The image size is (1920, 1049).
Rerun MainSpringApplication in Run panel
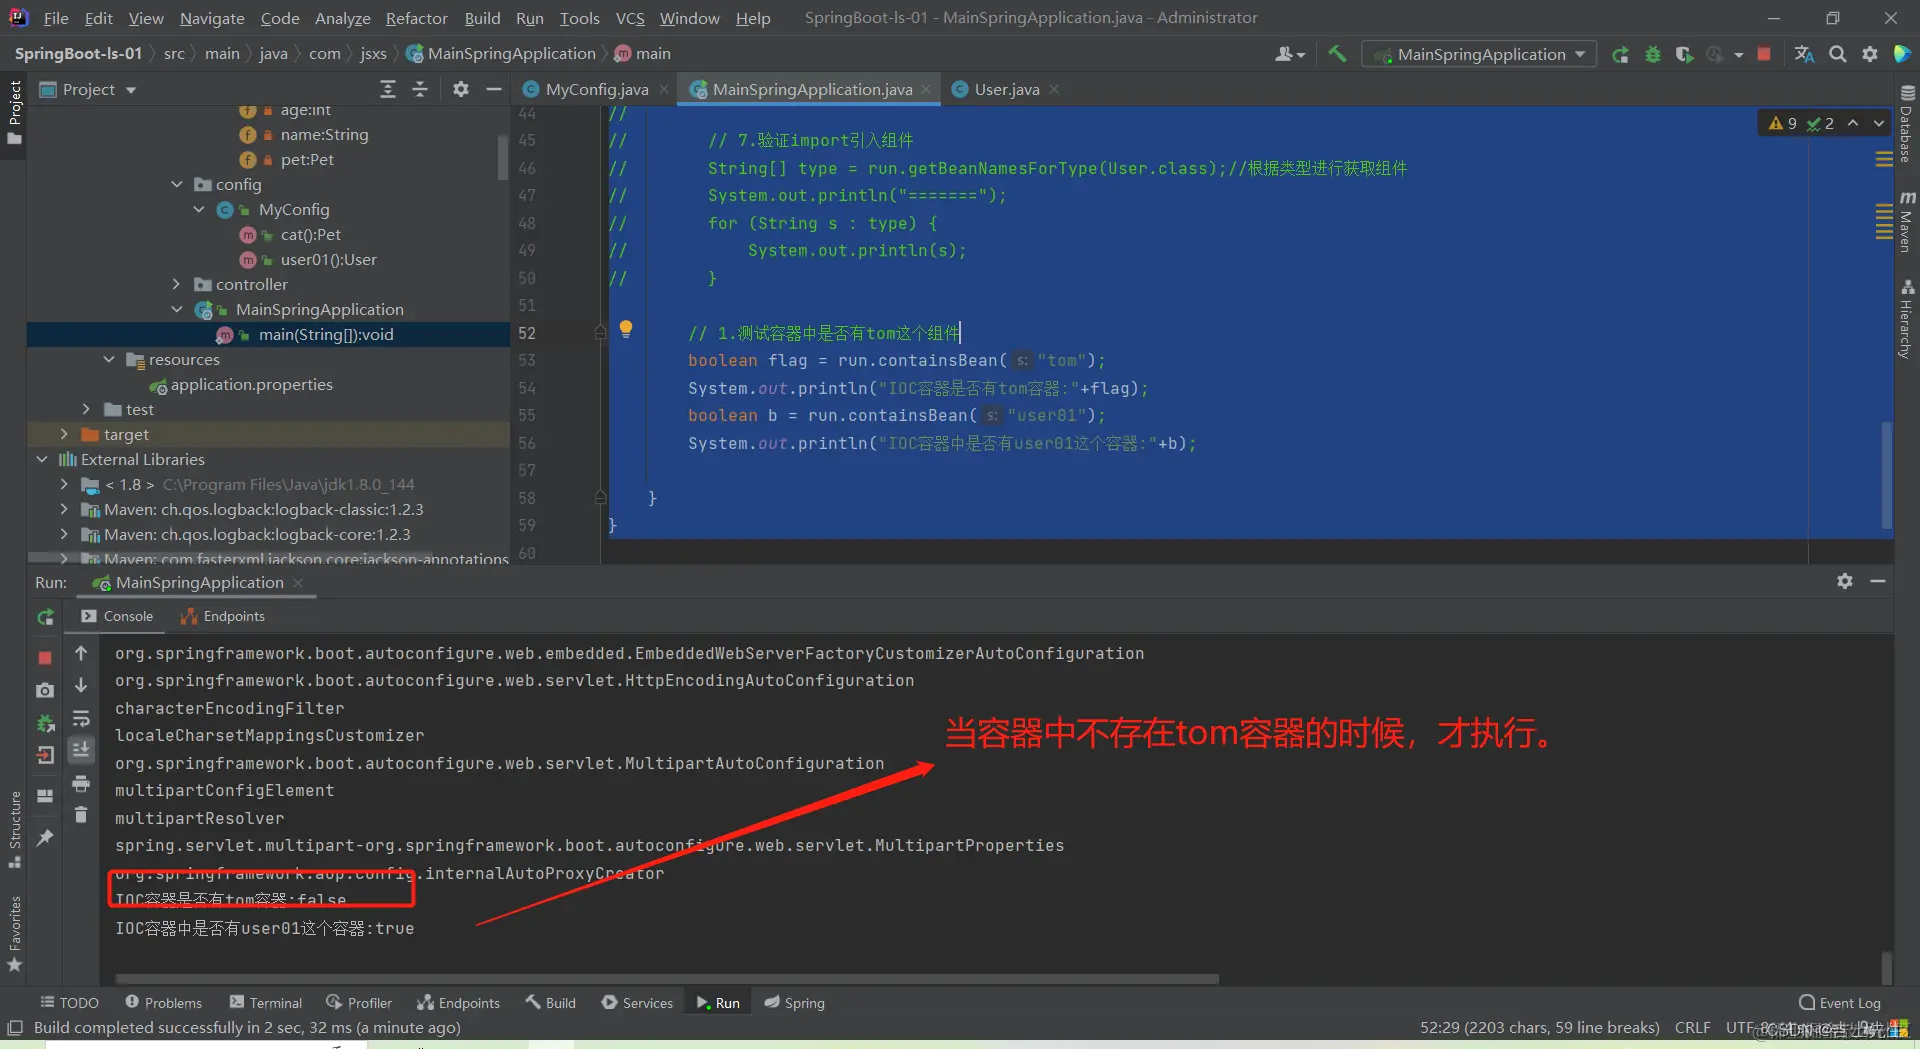point(45,617)
